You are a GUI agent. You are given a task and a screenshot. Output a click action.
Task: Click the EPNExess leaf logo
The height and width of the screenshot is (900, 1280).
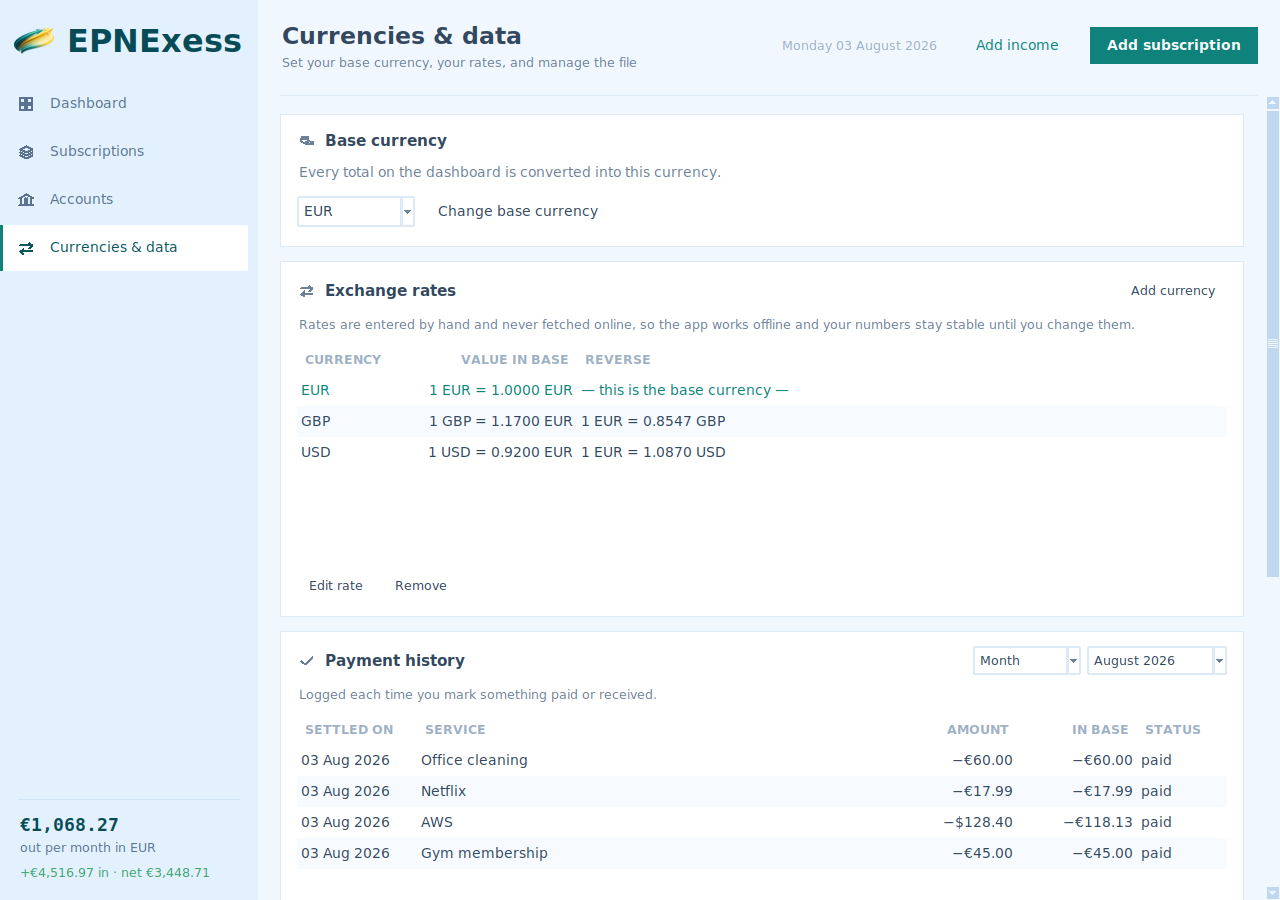34,41
